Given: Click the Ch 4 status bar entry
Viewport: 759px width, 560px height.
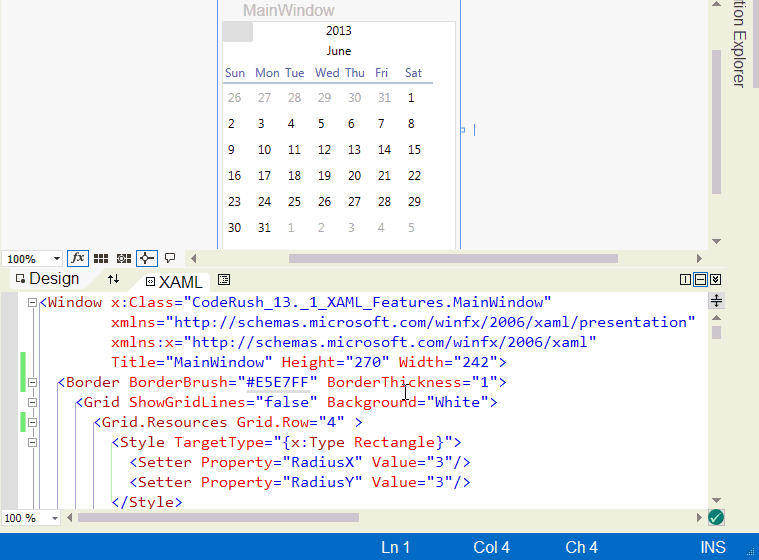Looking at the screenshot, I should click(581, 547).
